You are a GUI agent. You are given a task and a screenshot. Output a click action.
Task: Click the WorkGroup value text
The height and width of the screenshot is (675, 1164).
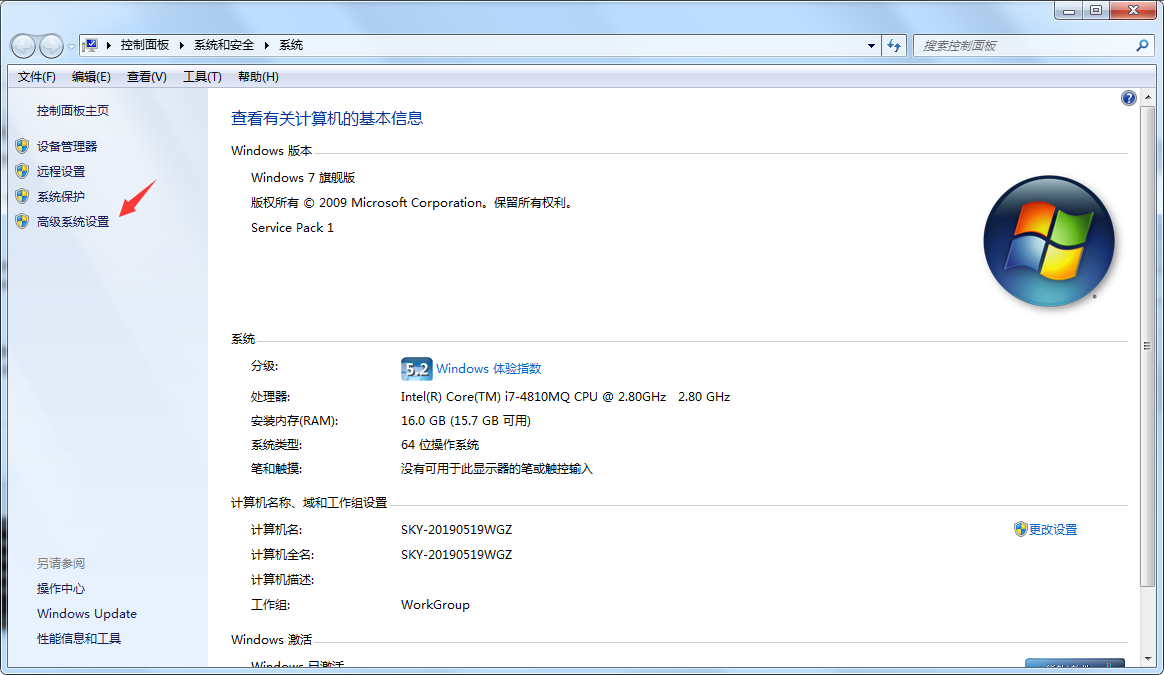pos(435,604)
